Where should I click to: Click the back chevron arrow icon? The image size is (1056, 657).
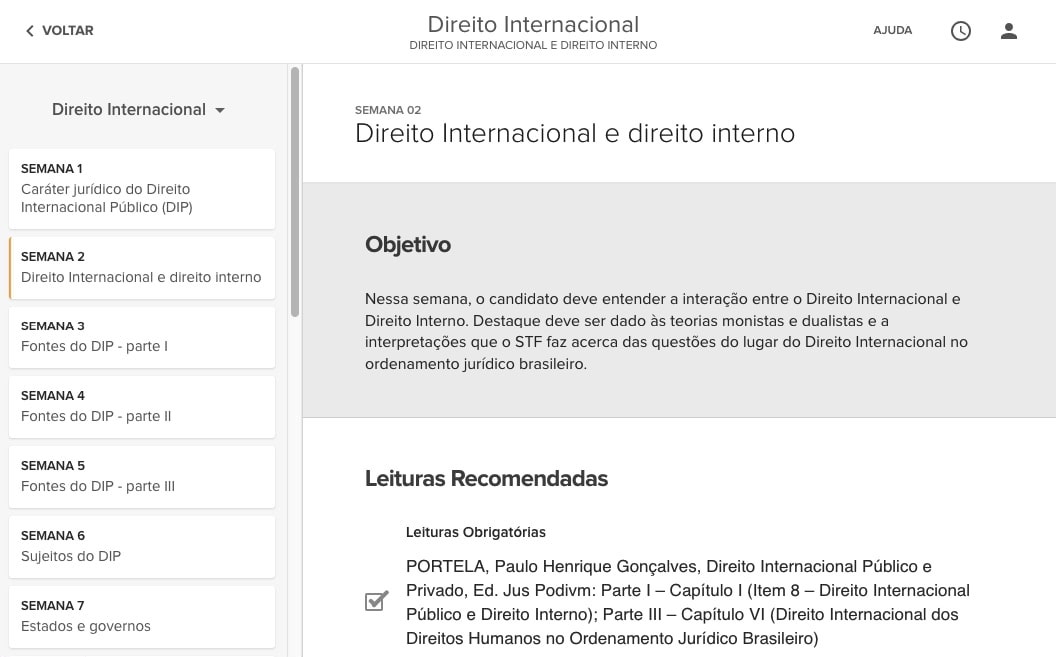[x=30, y=31]
